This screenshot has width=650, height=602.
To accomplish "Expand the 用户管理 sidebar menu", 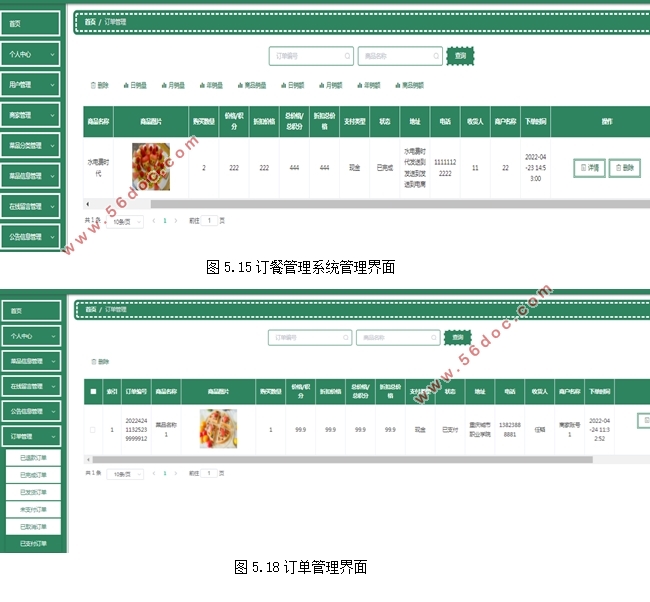I will [x=30, y=85].
